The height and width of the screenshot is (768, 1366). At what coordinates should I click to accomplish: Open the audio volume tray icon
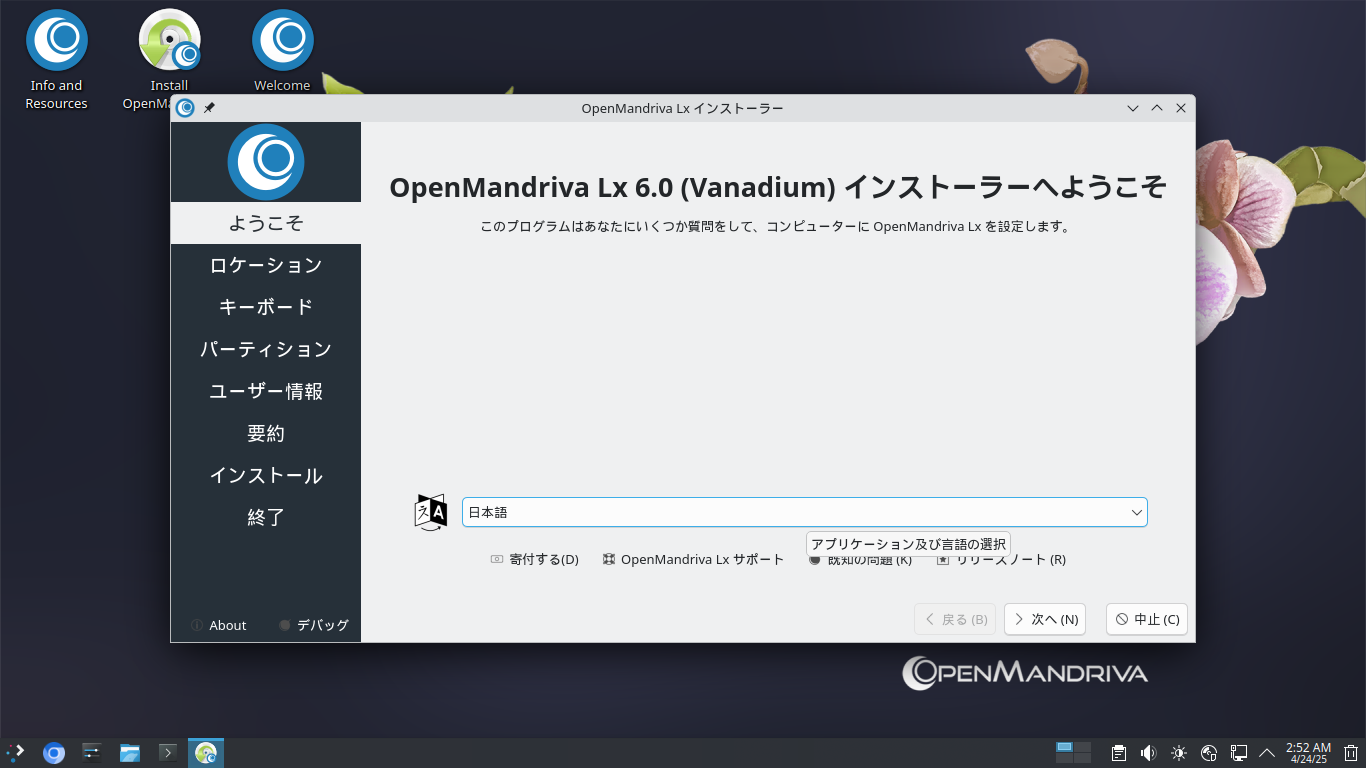click(1149, 753)
